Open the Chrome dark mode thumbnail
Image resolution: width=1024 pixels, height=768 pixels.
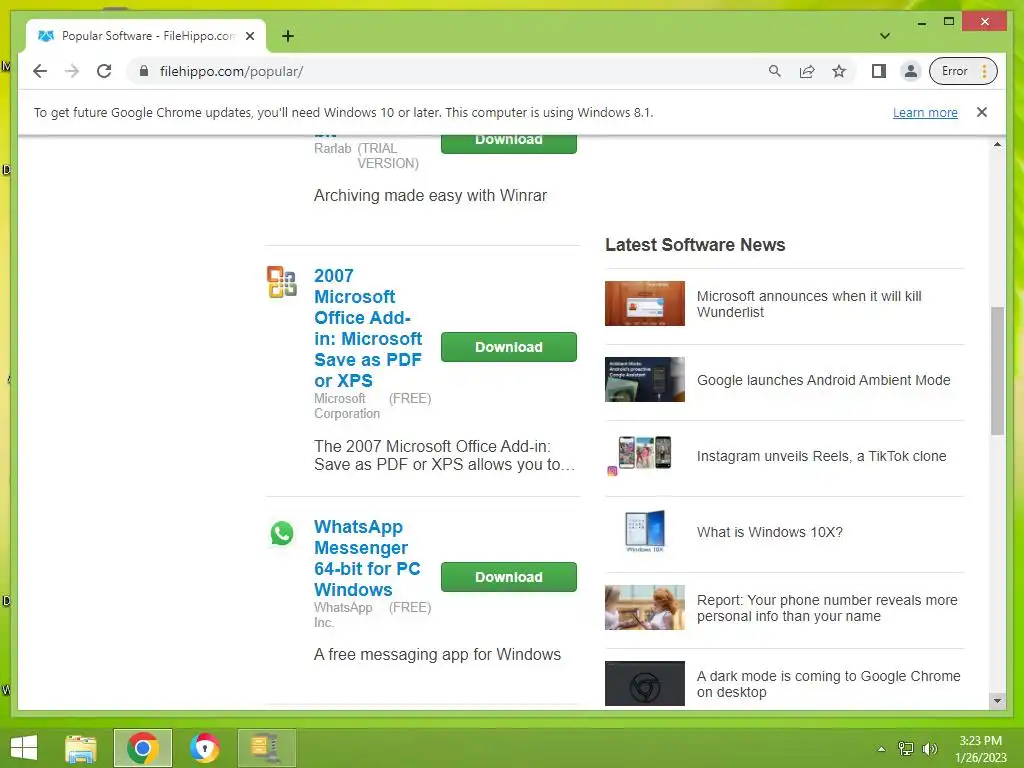click(645, 683)
